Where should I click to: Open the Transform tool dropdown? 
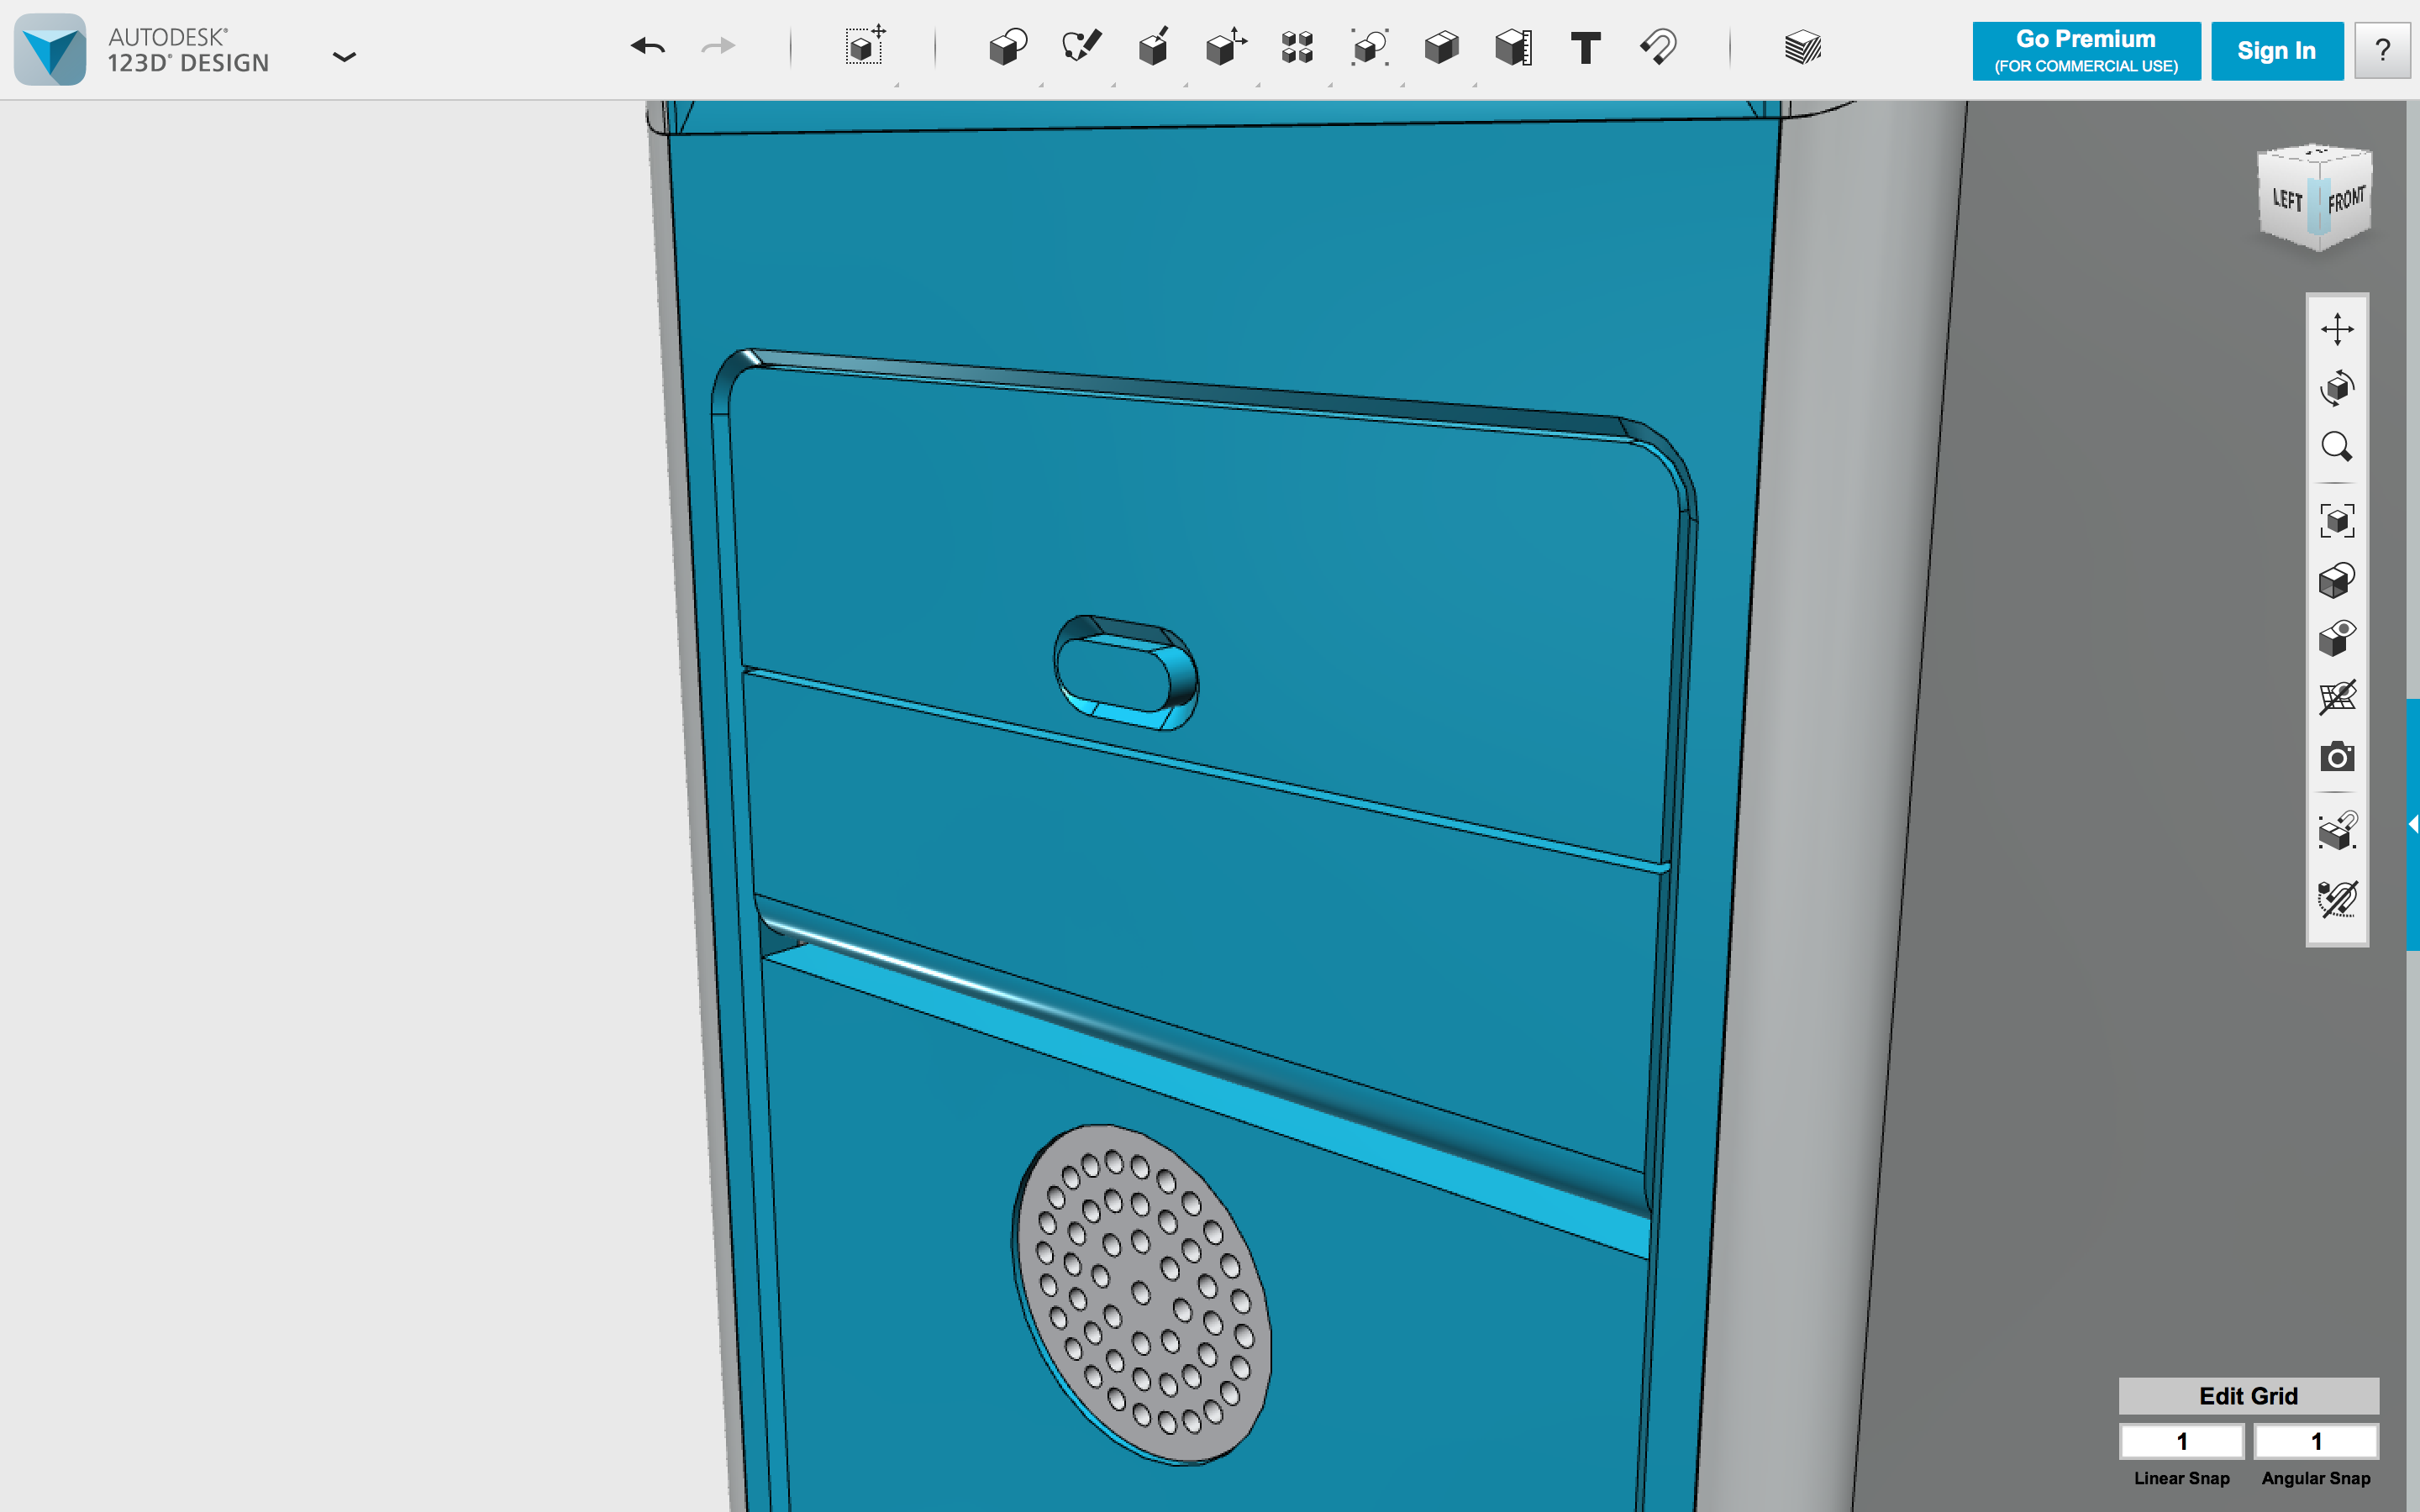865,47
